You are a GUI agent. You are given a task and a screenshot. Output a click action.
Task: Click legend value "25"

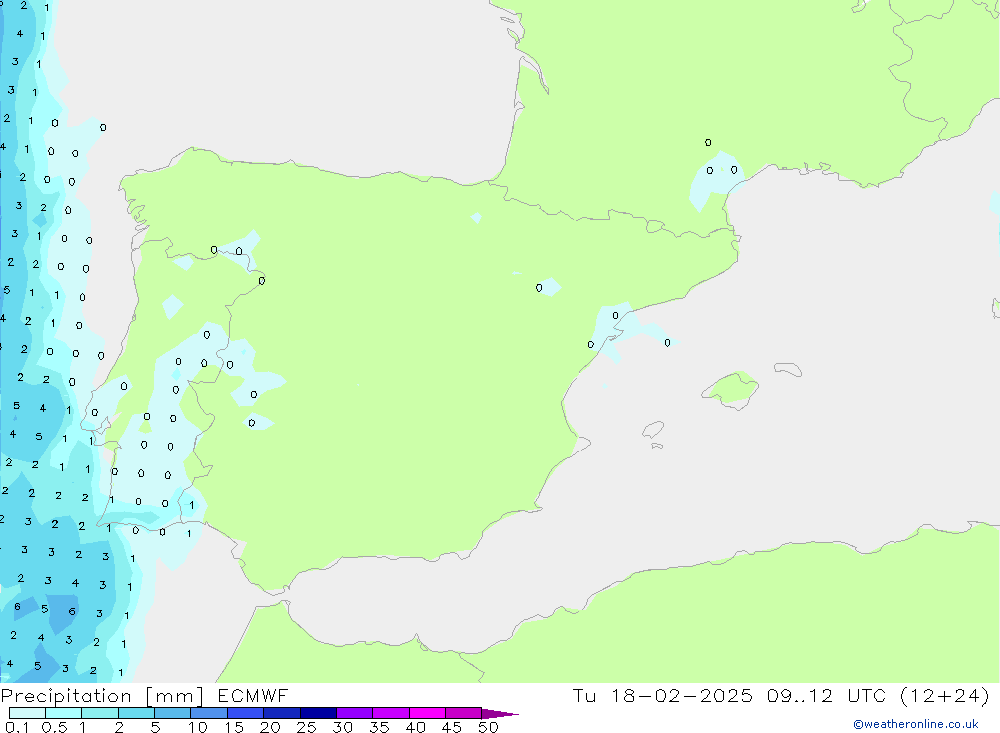click(x=307, y=727)
